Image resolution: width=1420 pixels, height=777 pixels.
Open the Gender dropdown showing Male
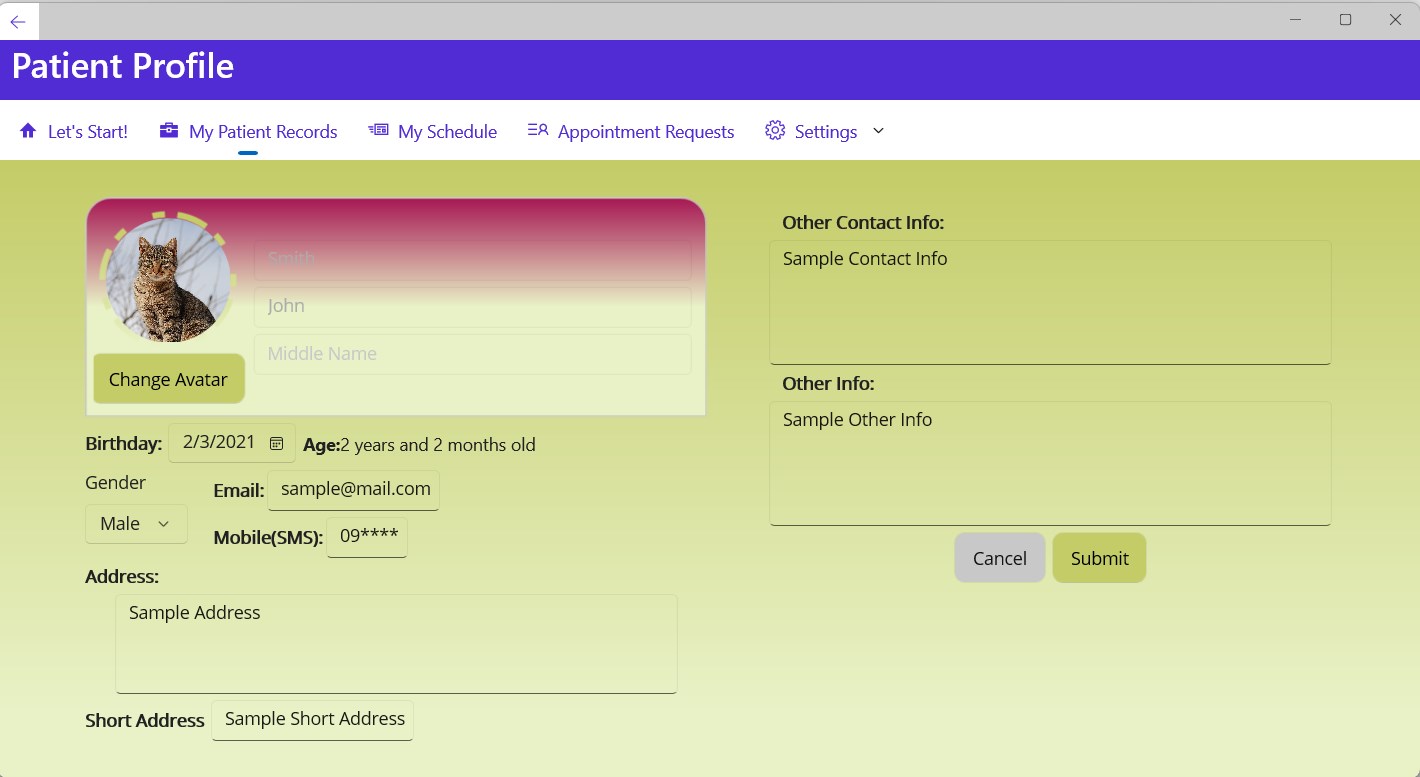click(135, 523)
